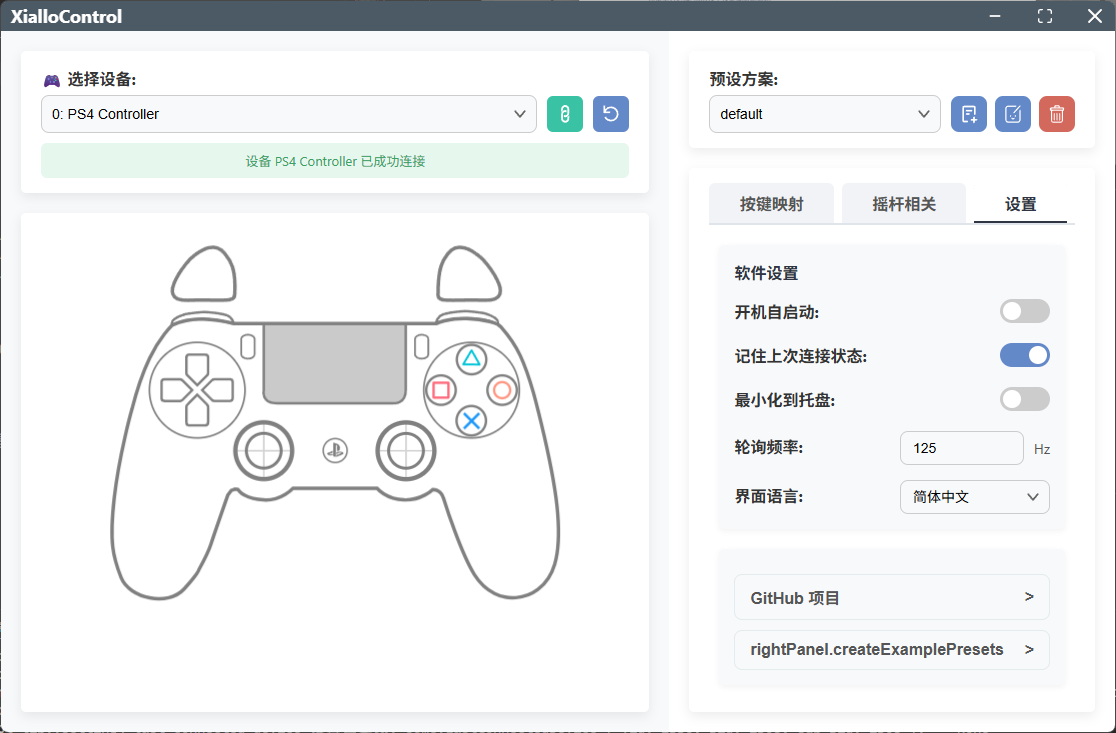Open the 界面语言 dropdown showing 简体中文
Image resolution: width=1116 pixels, height=733 pixels.
[974, 497]
